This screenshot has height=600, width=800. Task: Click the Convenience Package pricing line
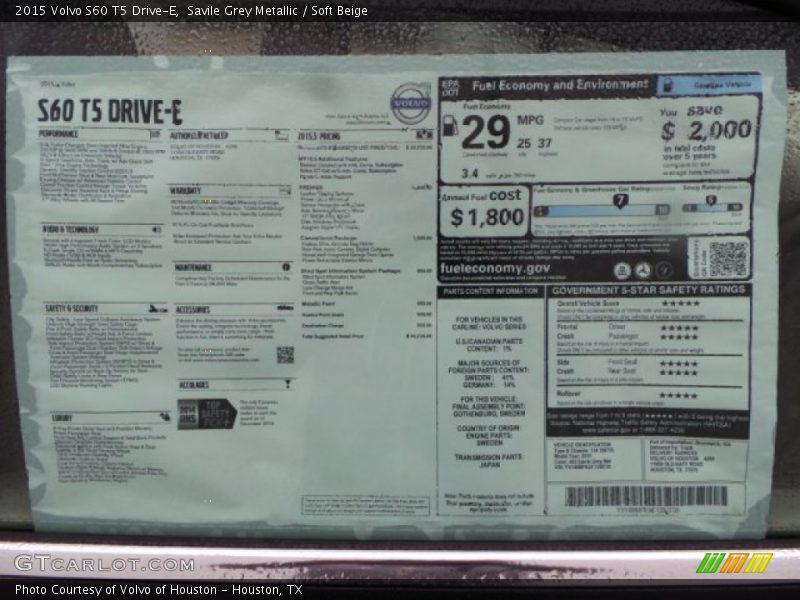pos(365,238)
